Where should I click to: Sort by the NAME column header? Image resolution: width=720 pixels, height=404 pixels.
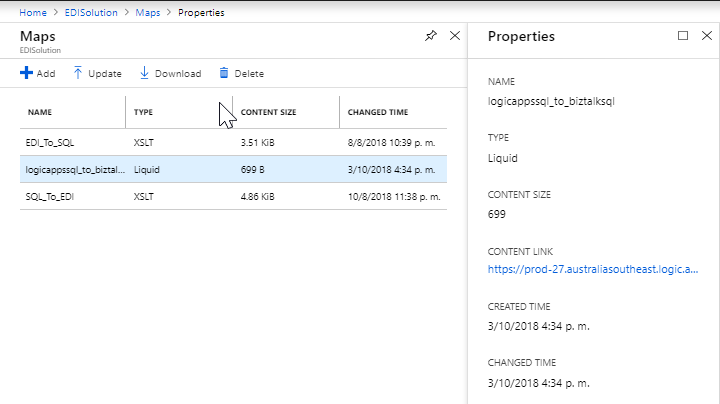[x=40, y=112]
